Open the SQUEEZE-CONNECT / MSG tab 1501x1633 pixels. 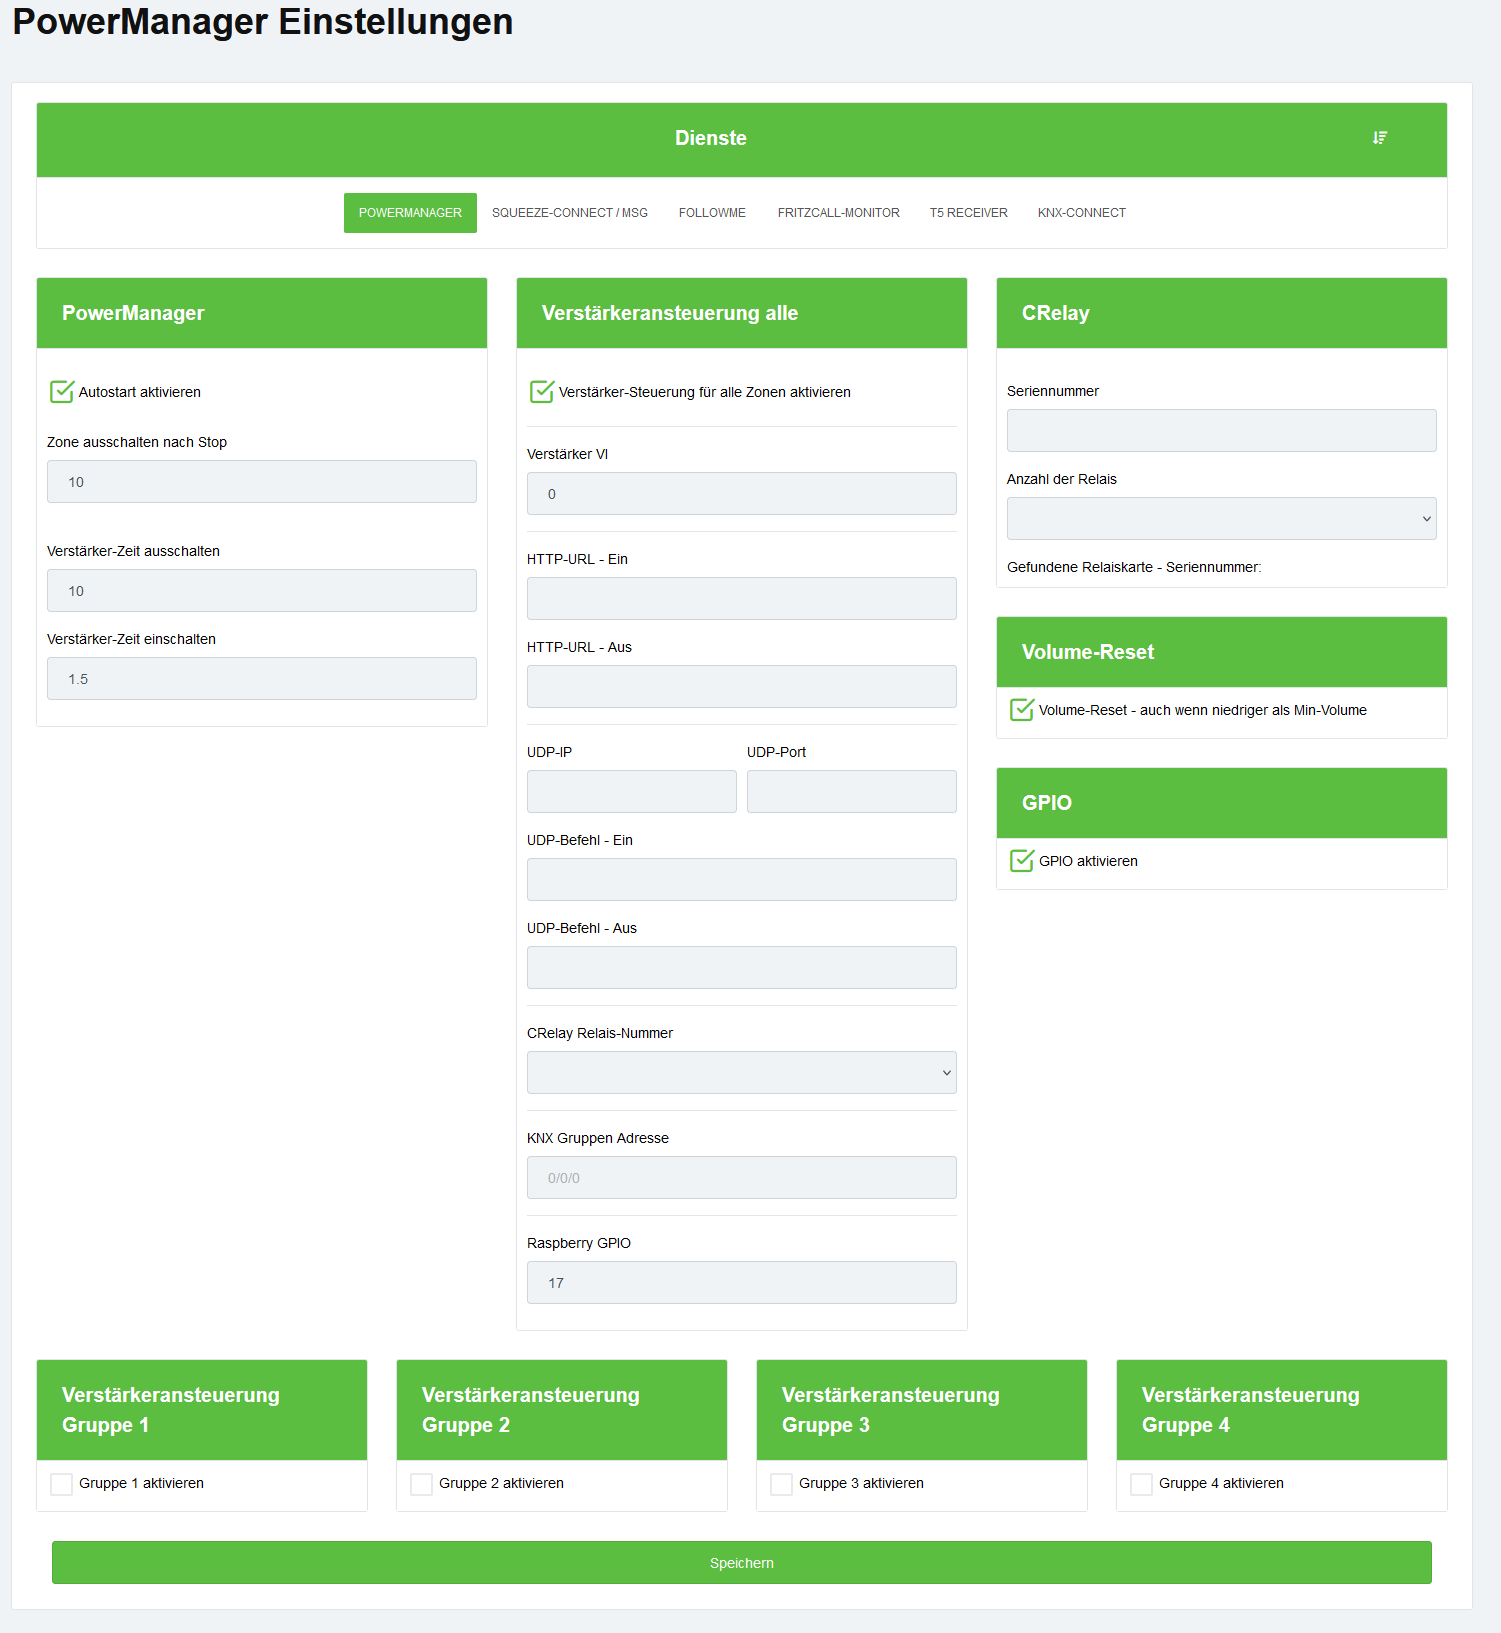tap(570, 213)
